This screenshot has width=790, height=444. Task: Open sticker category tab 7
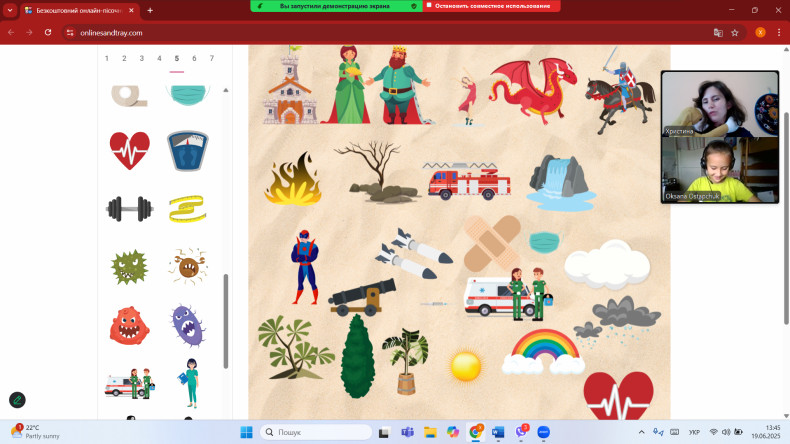(211, 59)
